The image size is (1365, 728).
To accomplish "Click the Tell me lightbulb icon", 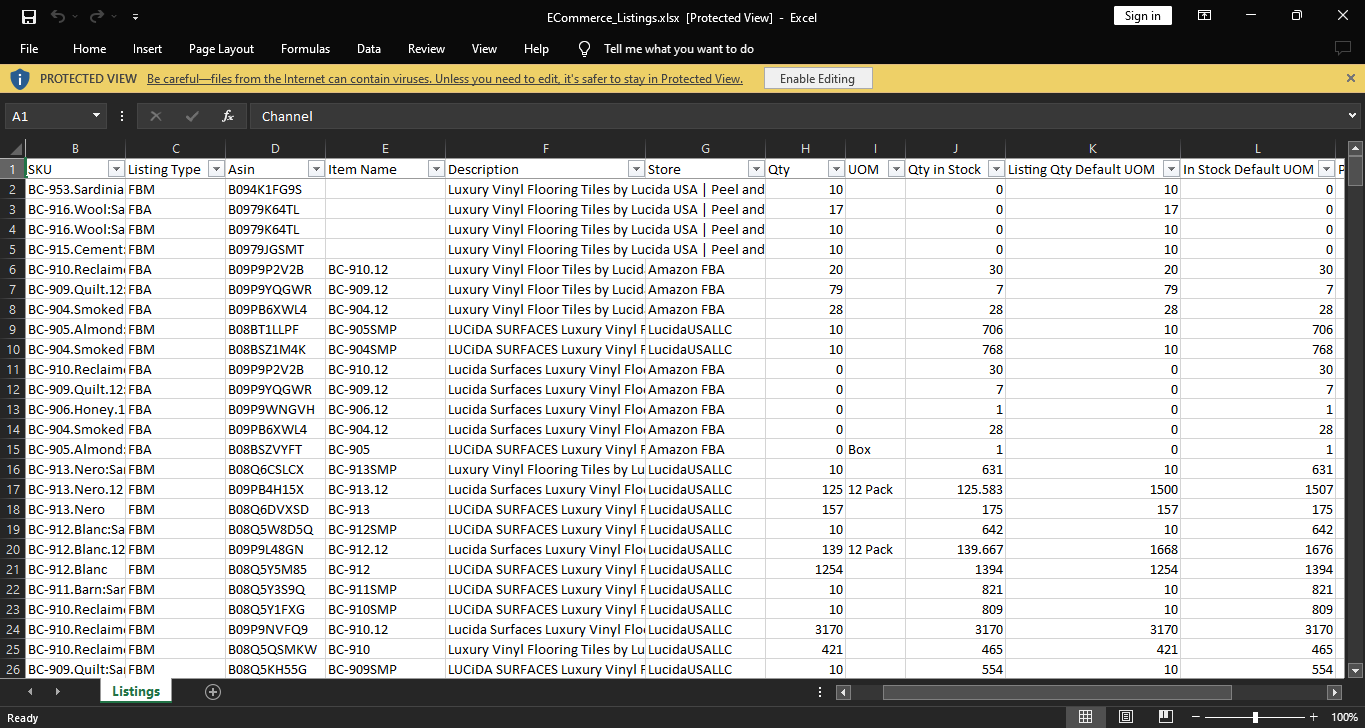I will coord(585,49).
